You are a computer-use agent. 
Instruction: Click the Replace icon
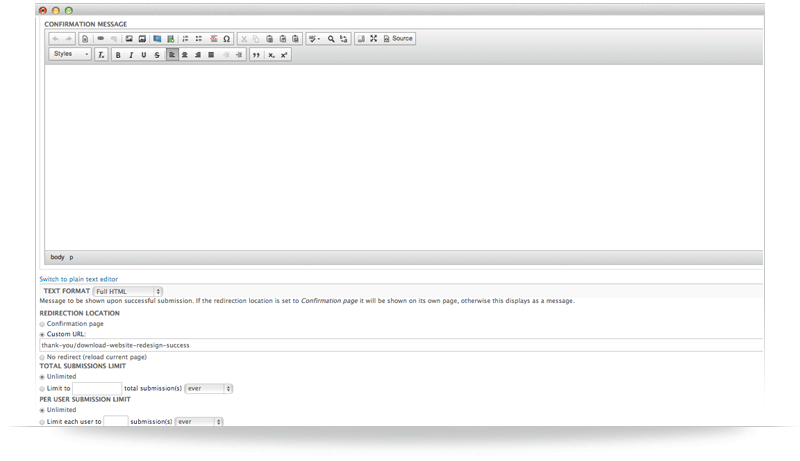point(344,39)
